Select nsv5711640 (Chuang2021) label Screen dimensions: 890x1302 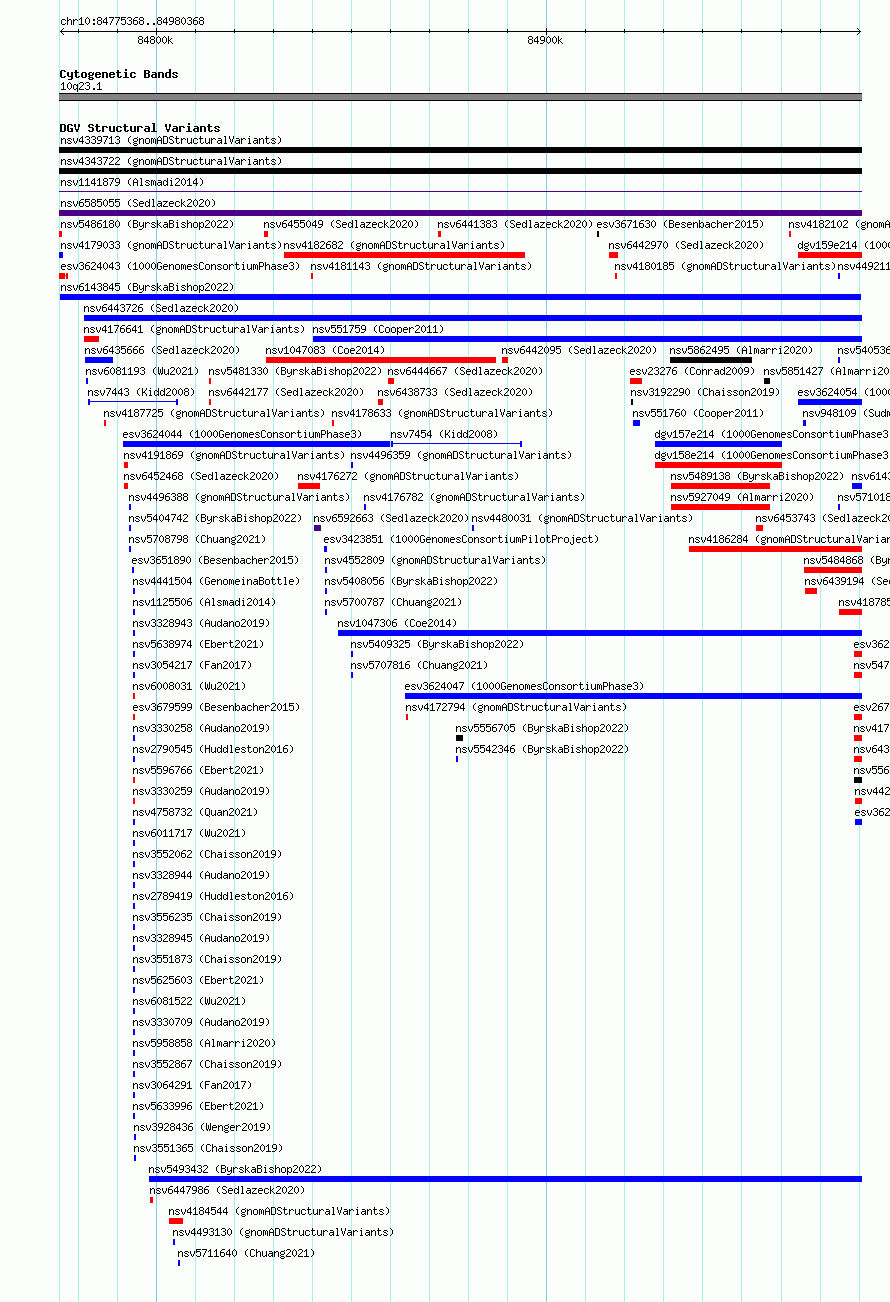click(x=246, y=1253)
